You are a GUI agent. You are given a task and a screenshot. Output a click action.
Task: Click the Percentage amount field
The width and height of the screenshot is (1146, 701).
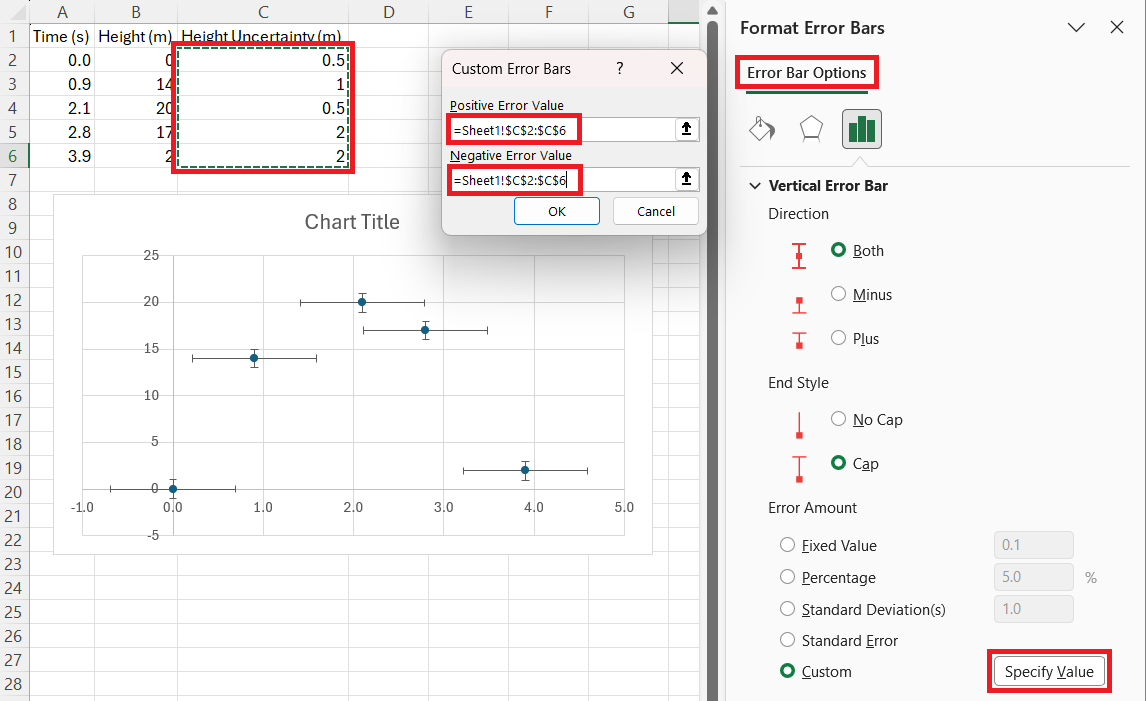[1033, 577]
